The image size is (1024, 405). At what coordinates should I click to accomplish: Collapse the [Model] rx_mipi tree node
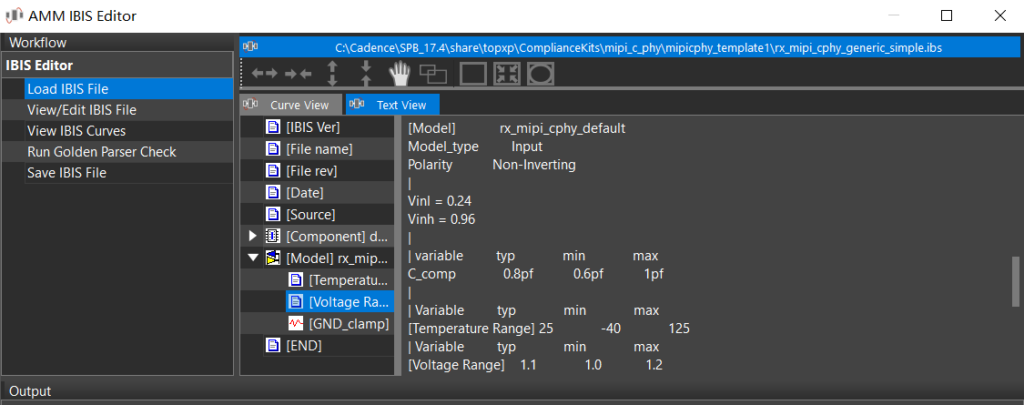pyautogui.click(x=252, y=258)
